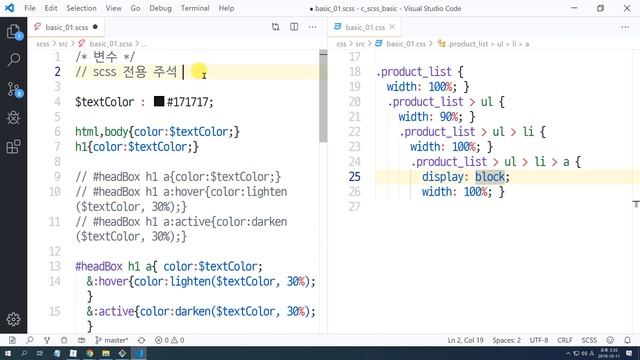Open the Extensions view
The height and width of the screenshot is (360, 640).
(x=13, y=146)
